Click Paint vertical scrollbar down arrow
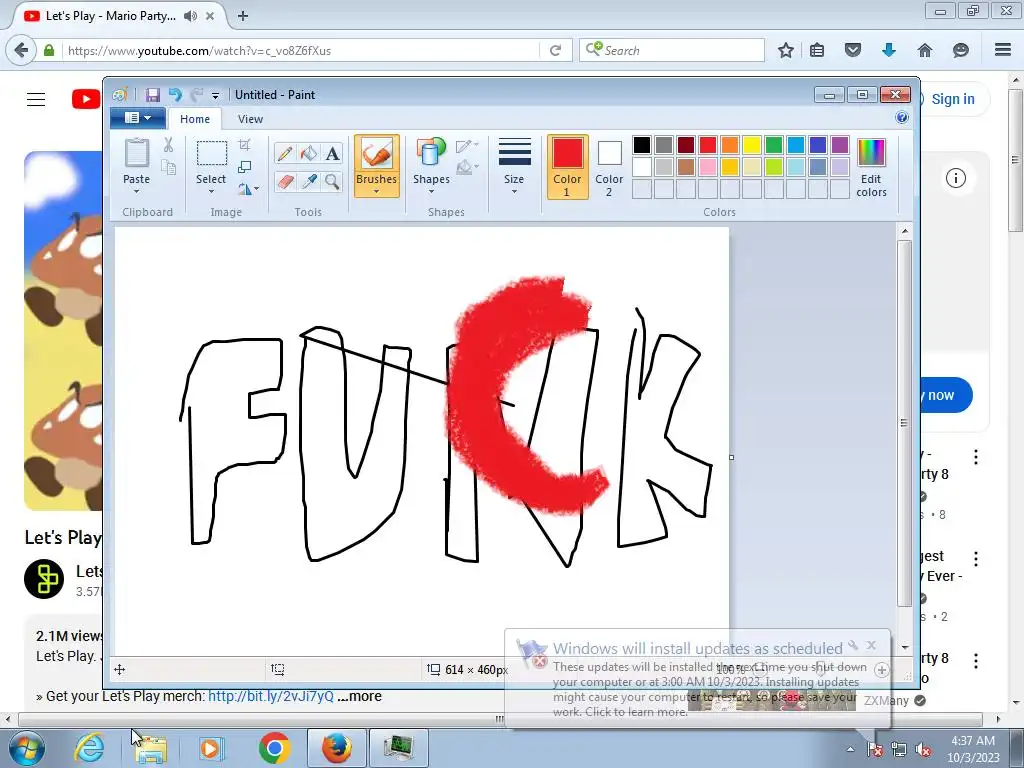1024x768 pixels. 904,647
